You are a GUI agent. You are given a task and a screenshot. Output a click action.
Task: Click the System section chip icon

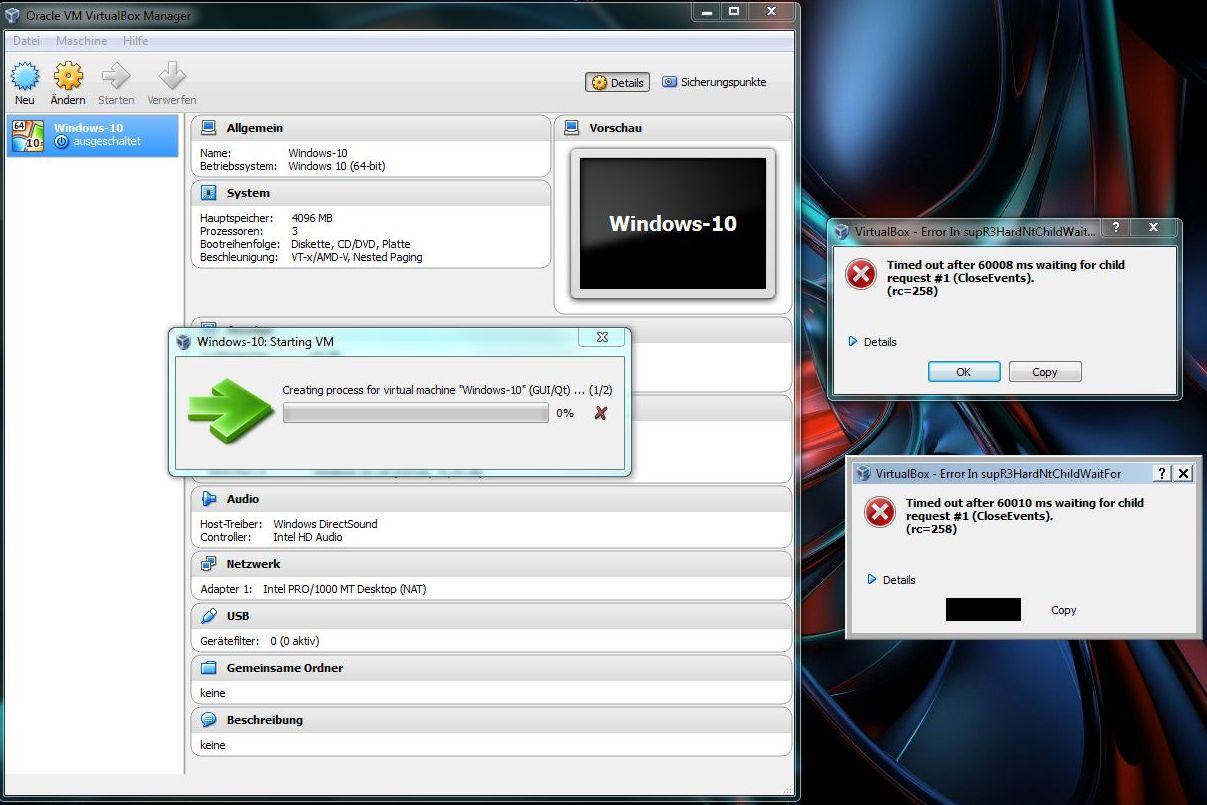209,193
